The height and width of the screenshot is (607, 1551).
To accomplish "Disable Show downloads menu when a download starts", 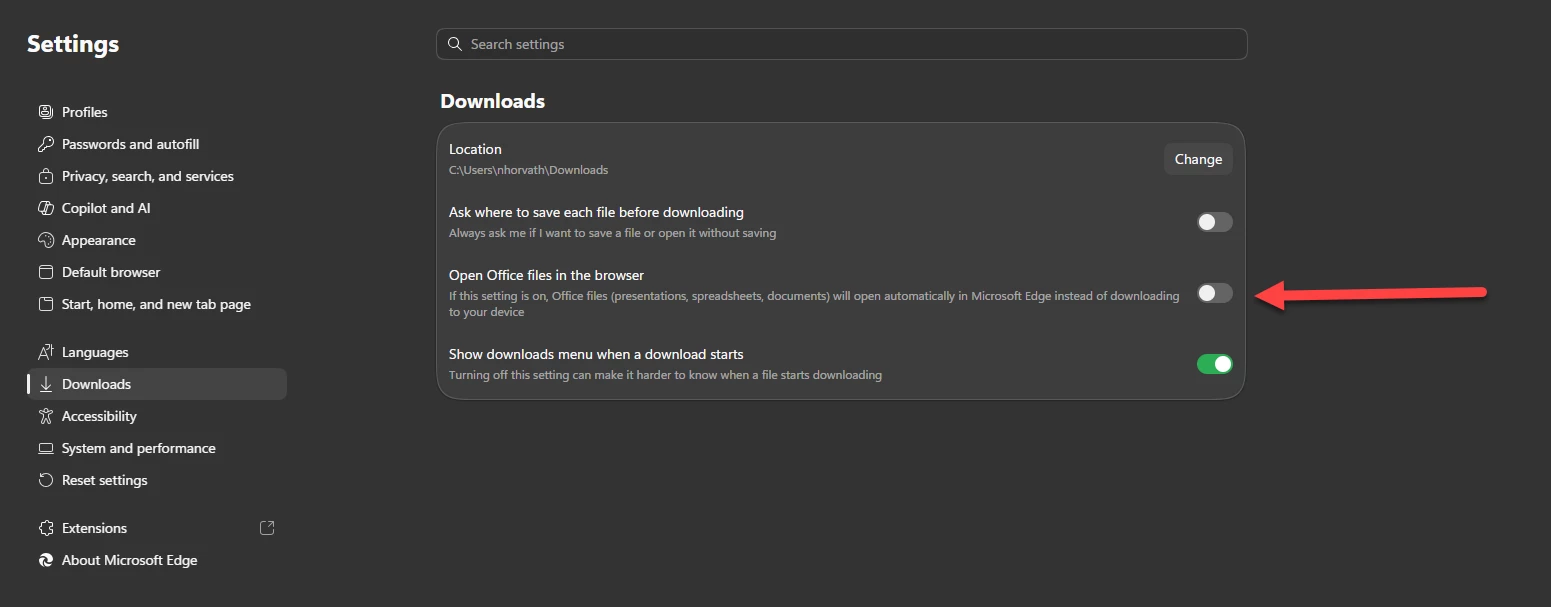I will (x=1215, y=364).
